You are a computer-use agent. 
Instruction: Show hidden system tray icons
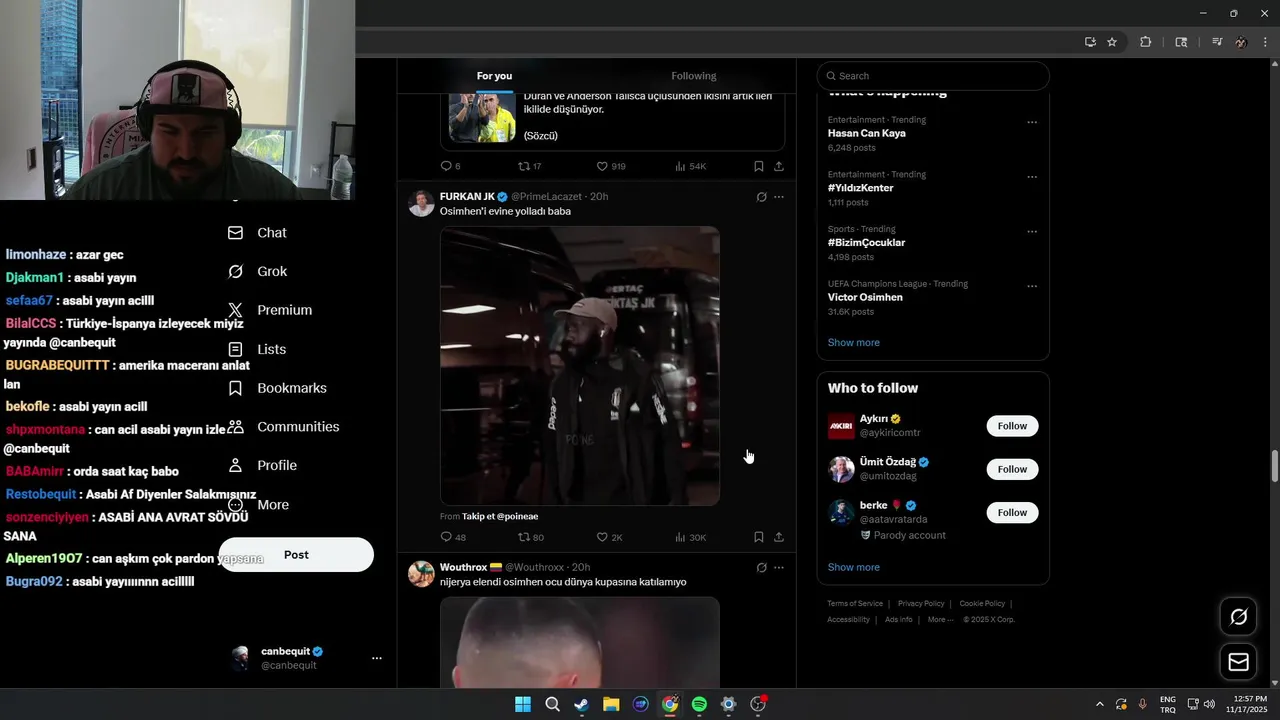click(1100, 705)
